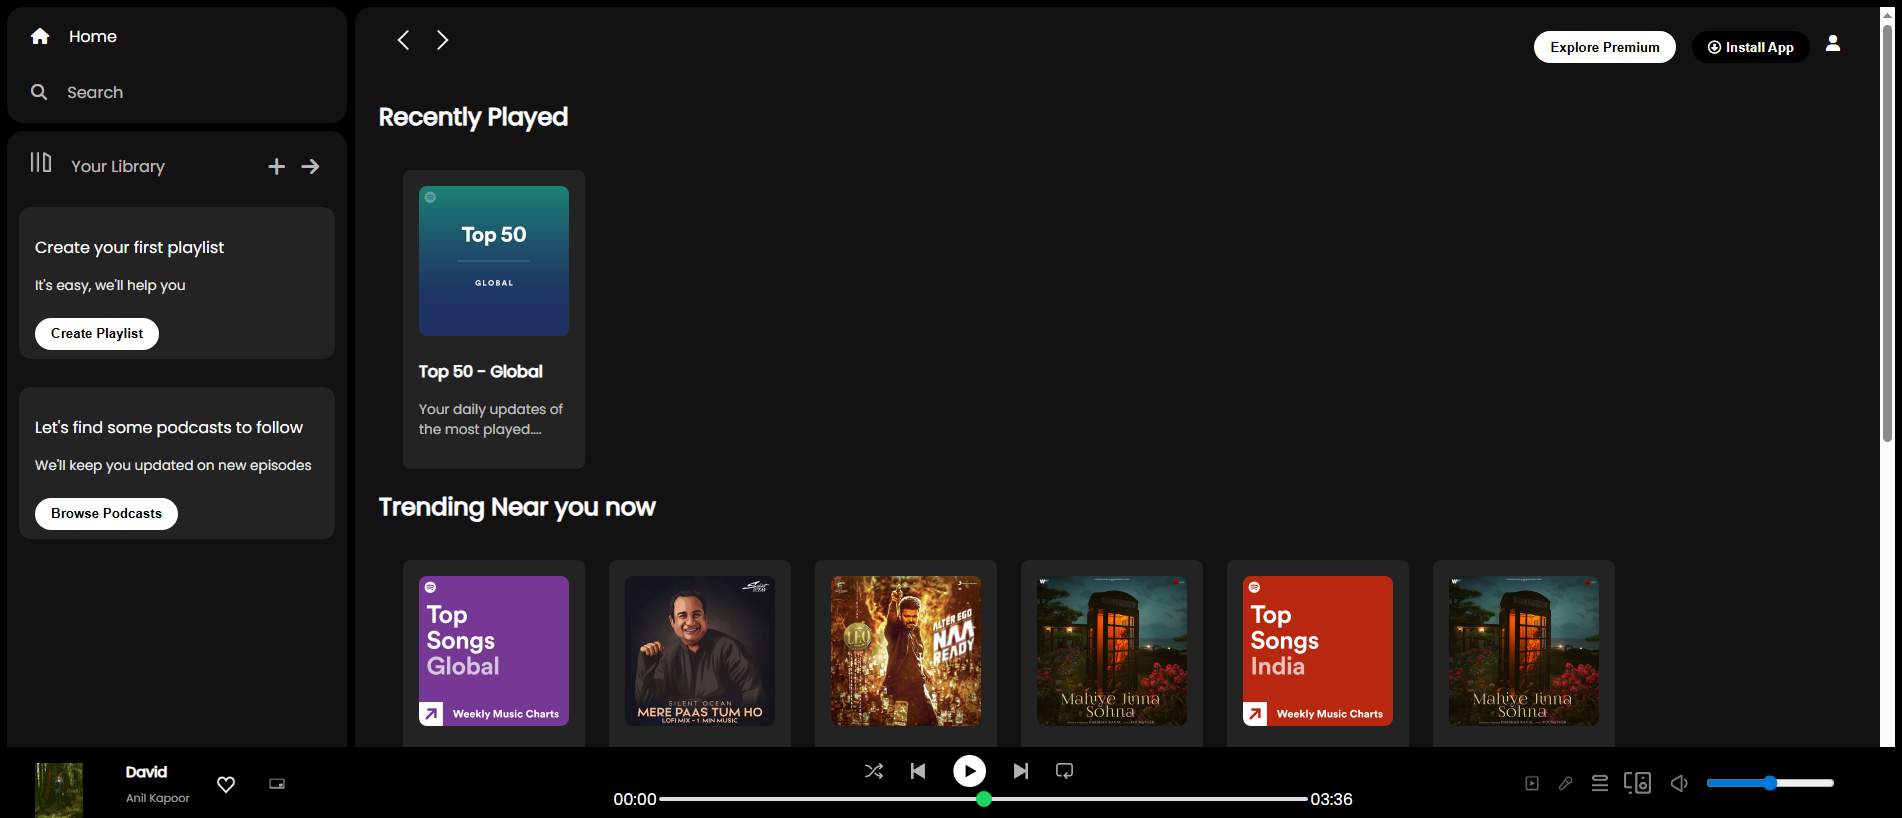Screen dimensions: 1902x818
Task: Open the now playing view icon
Action: point(1532,784)
